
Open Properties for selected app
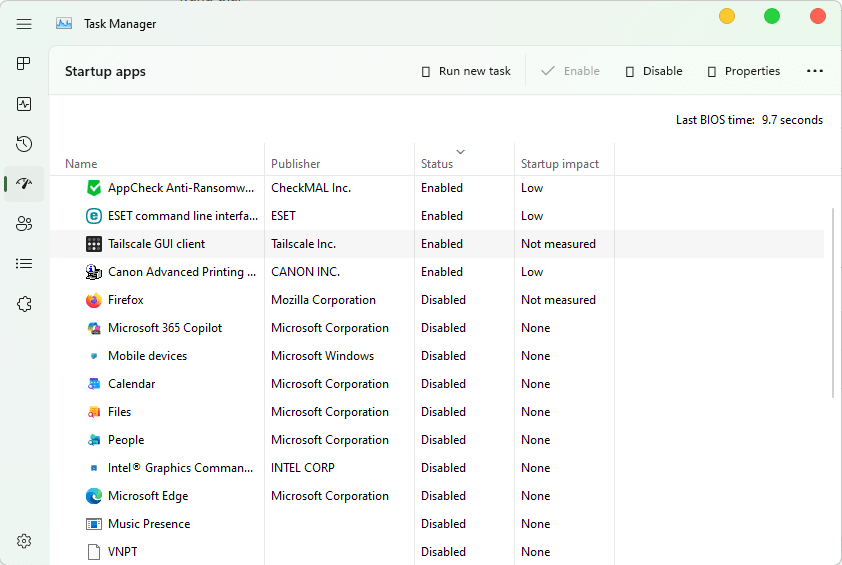744,71
